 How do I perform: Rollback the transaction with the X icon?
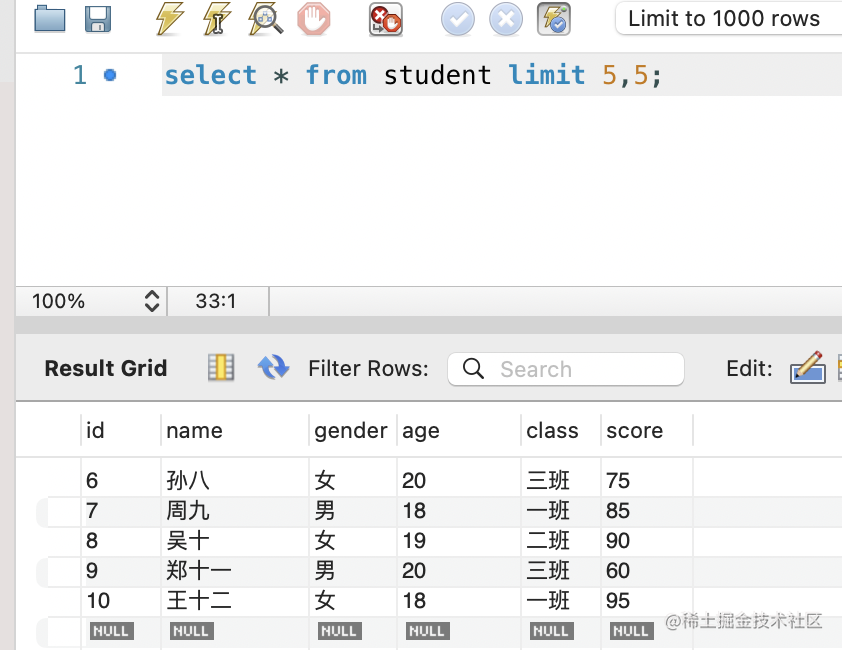tap(506, 19)
